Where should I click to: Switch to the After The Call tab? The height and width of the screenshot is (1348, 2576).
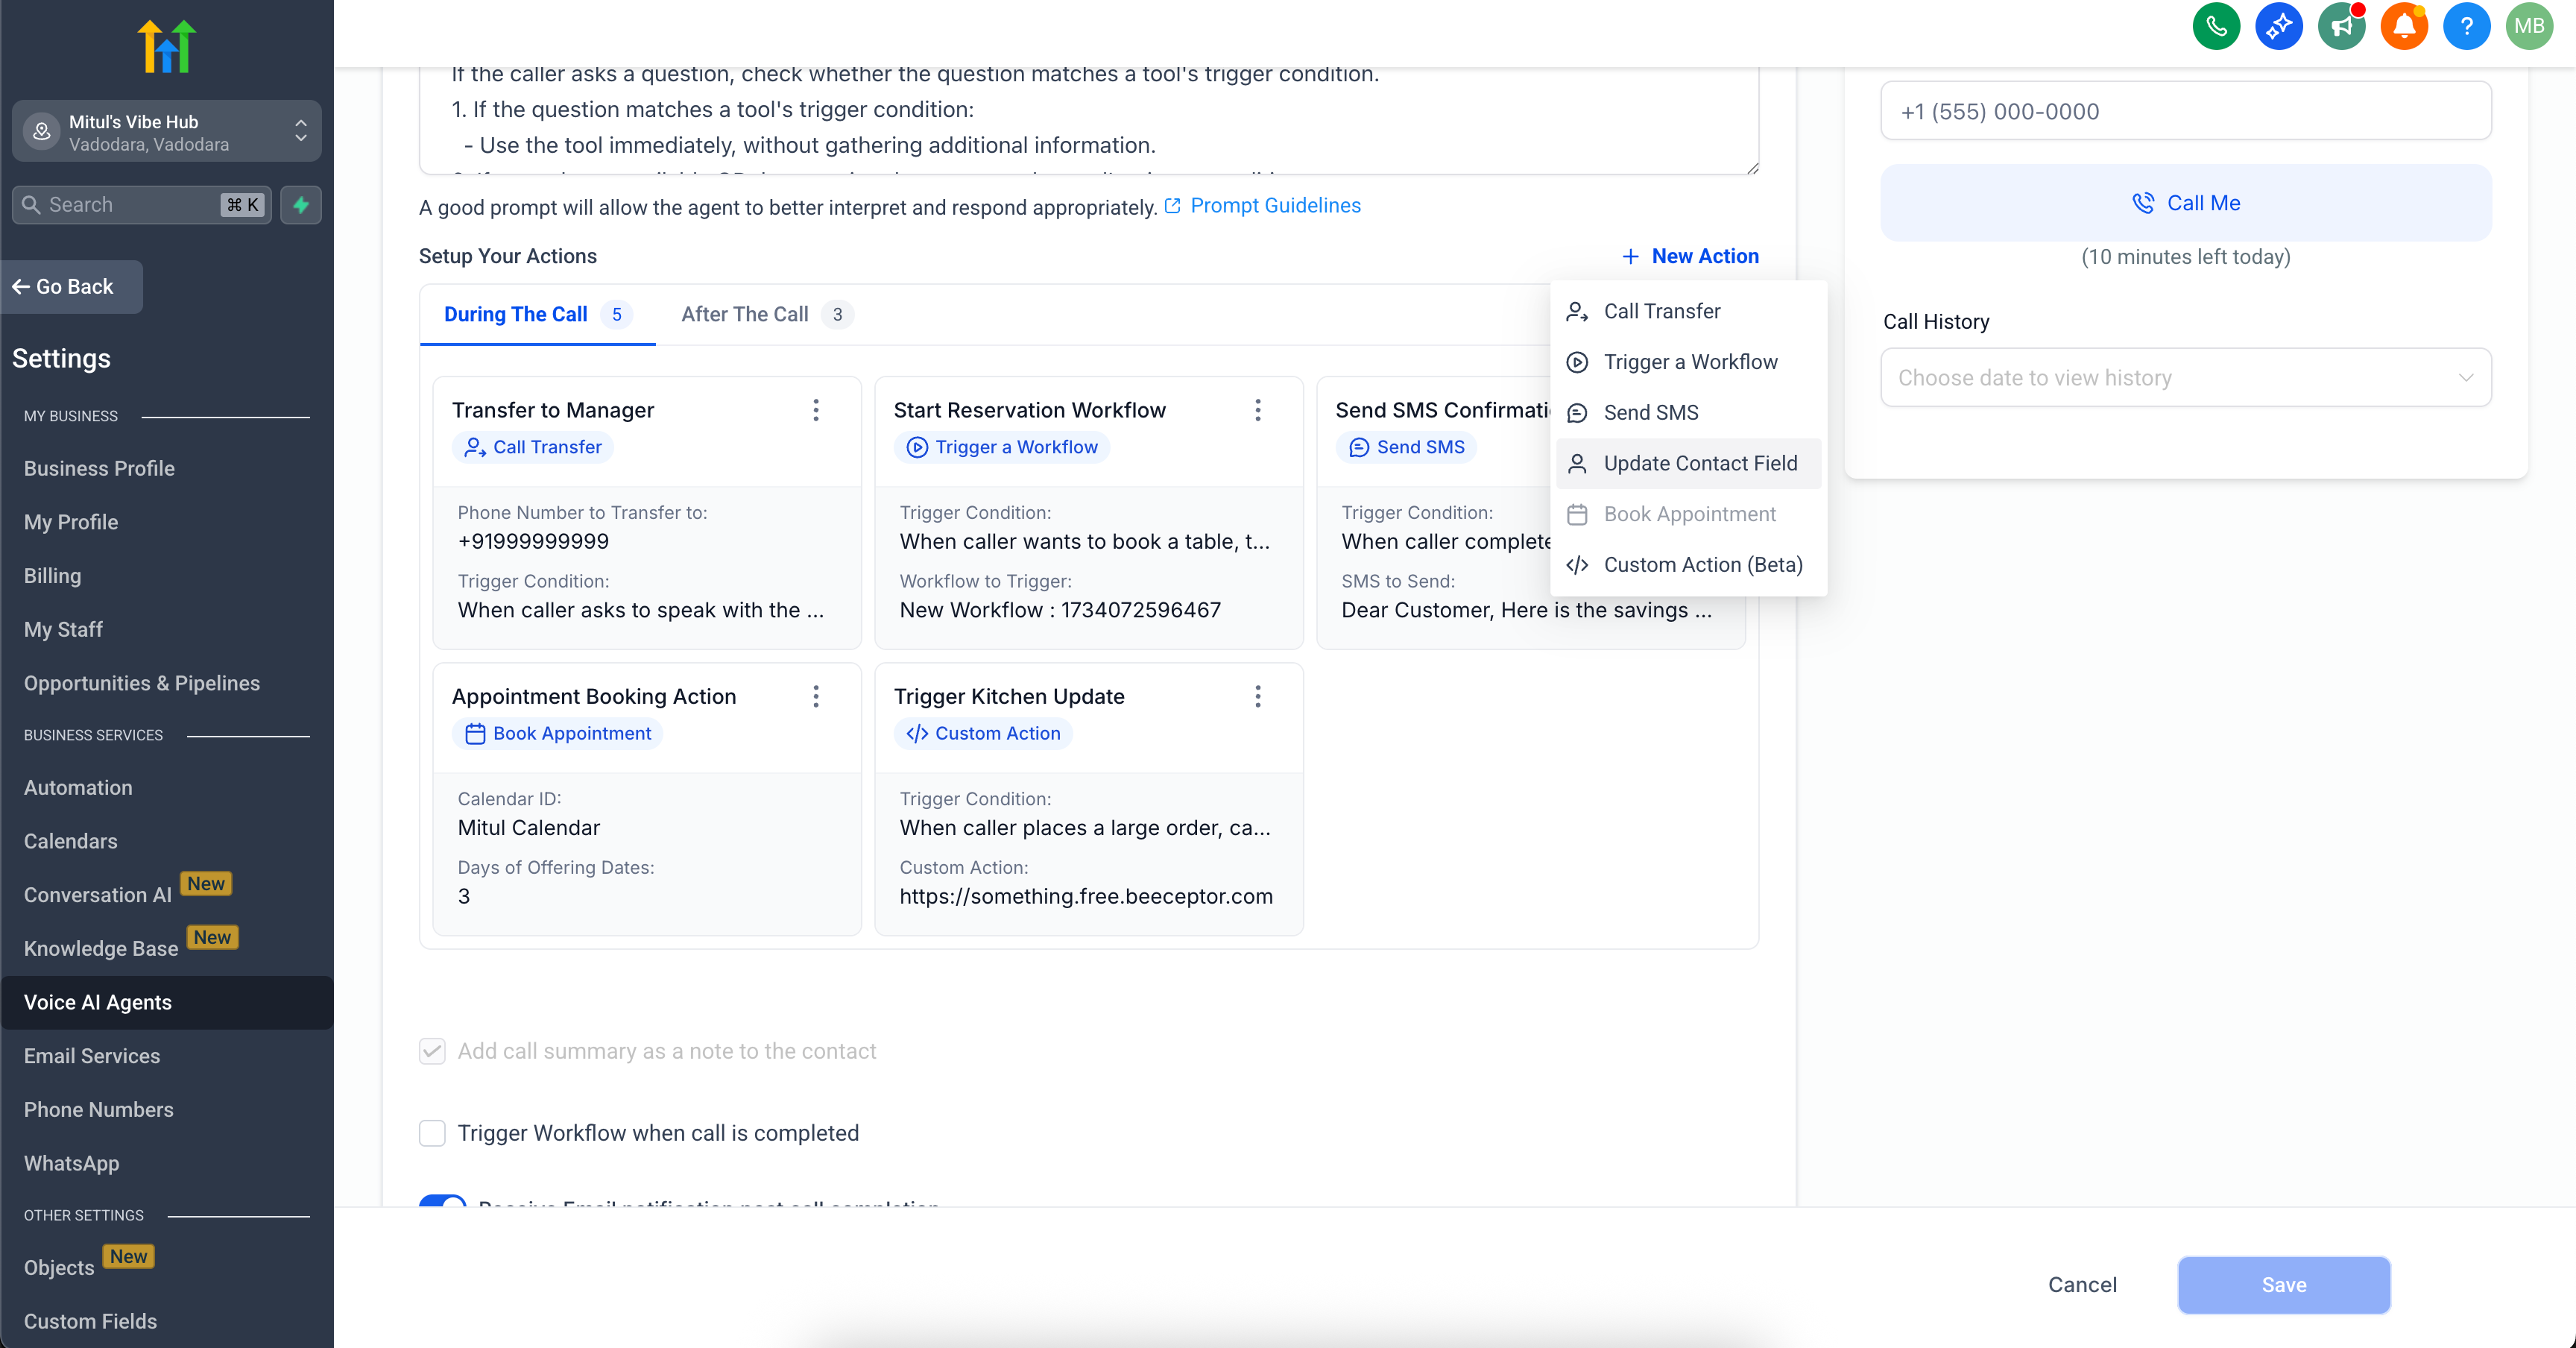pyautogui.click(x=745, y=314)
